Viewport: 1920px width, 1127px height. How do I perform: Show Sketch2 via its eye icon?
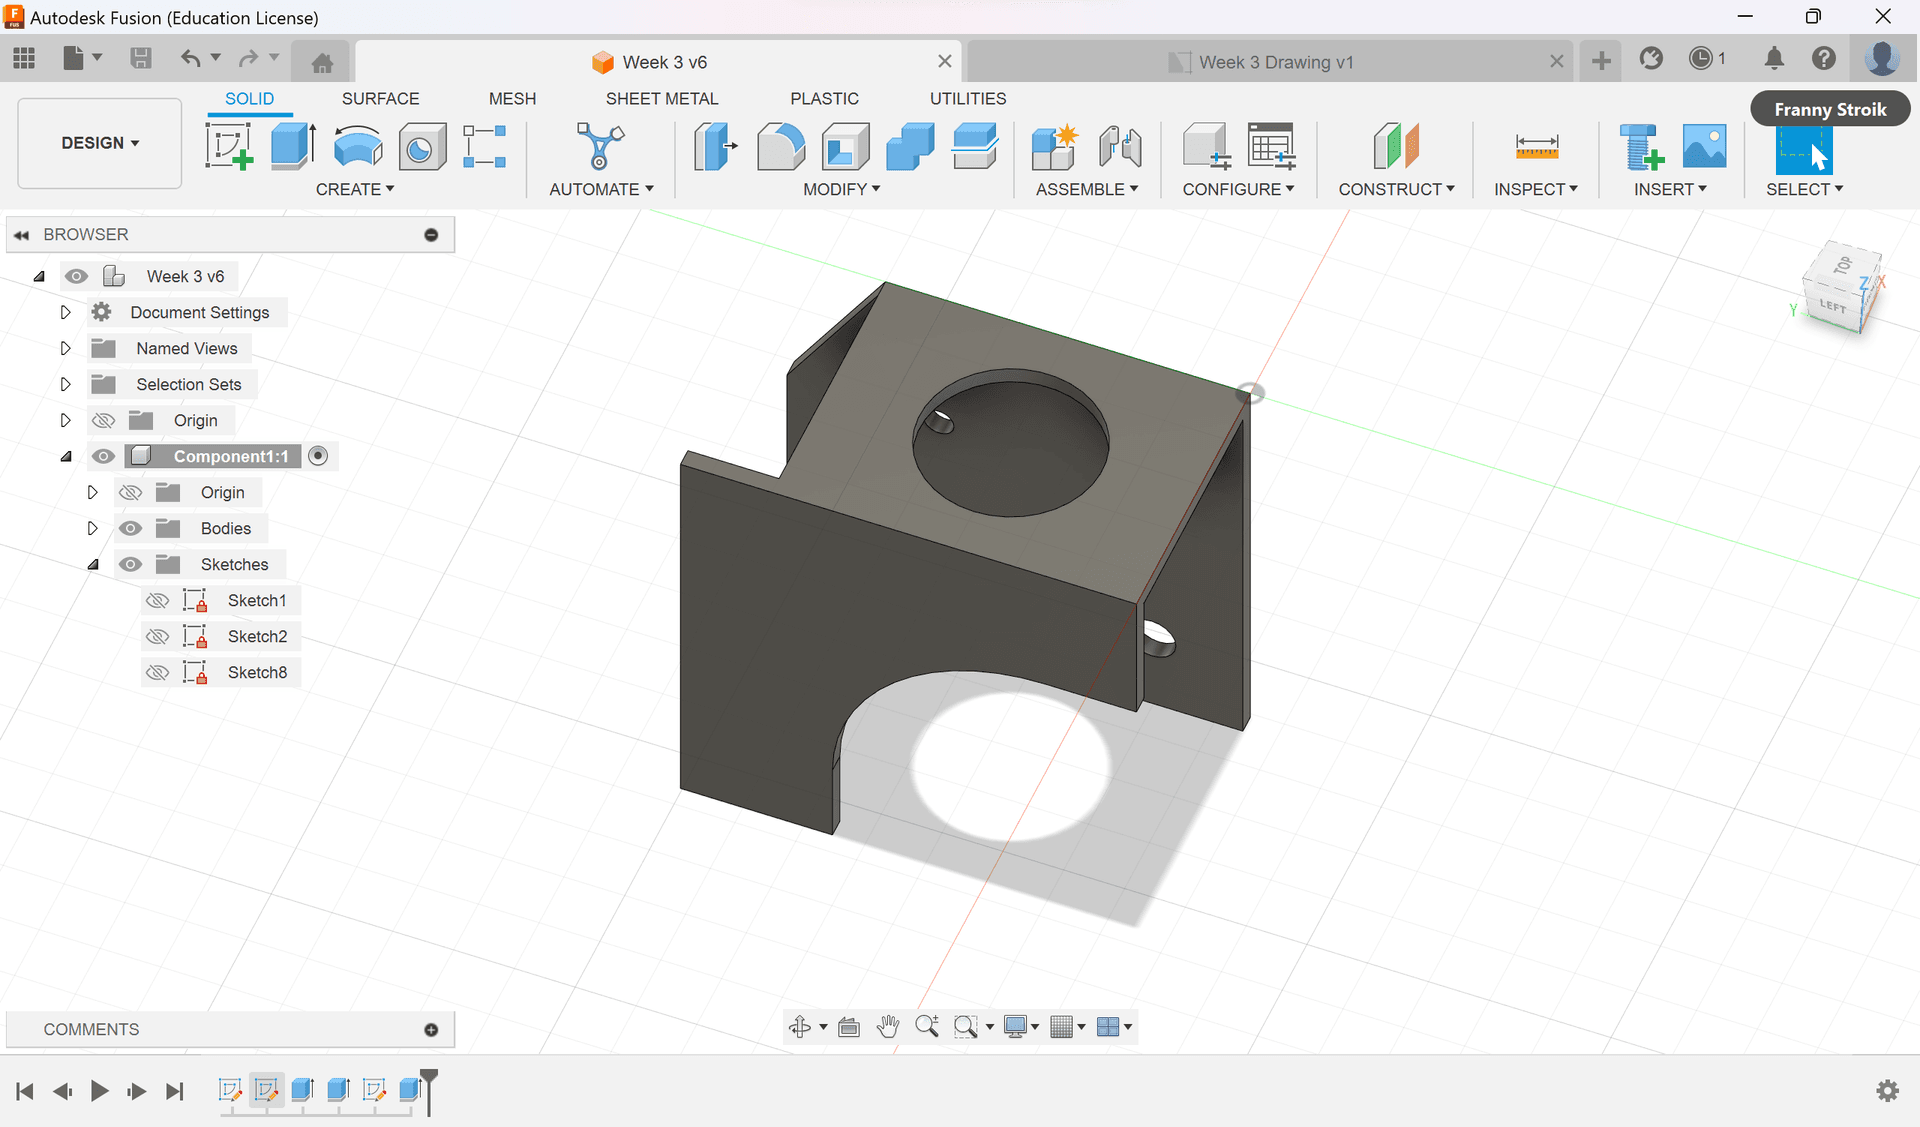pyautogui.click(x=158, y=636)
